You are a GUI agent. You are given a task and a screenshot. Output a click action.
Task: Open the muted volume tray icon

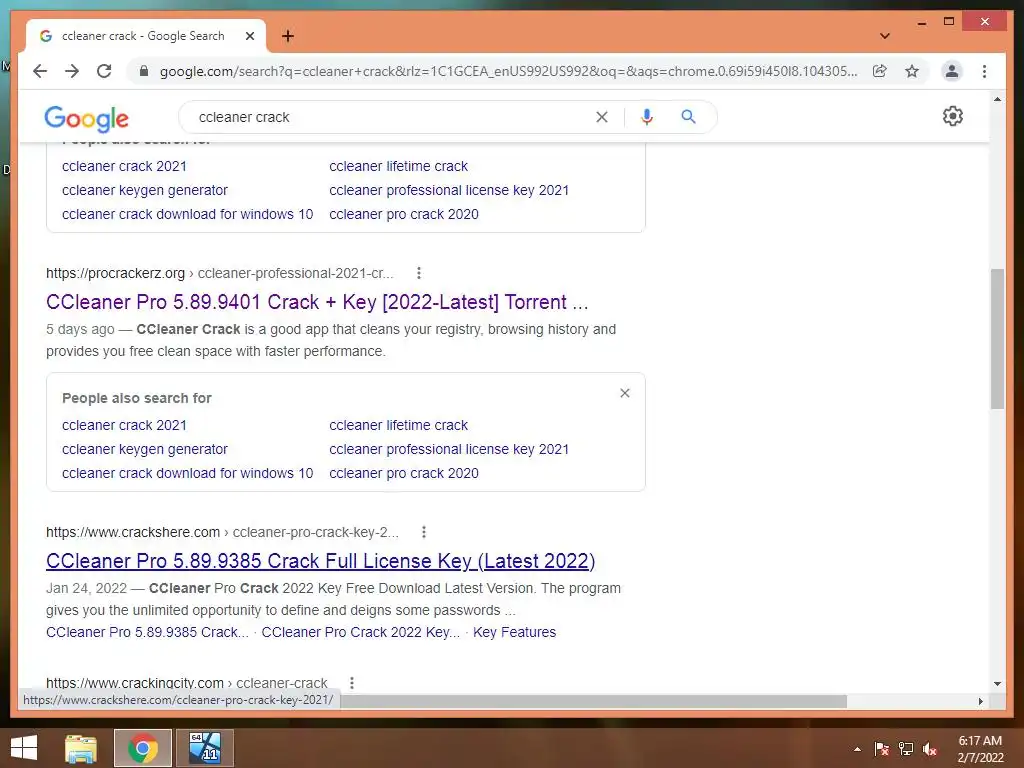click(930, 749)
